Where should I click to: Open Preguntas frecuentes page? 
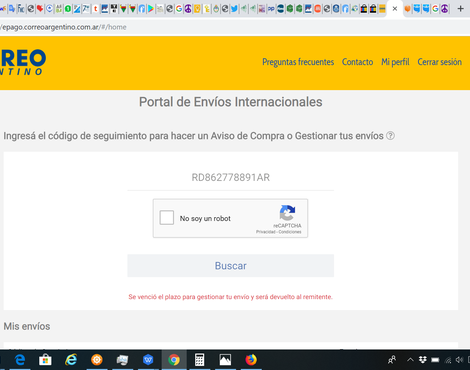298,62
